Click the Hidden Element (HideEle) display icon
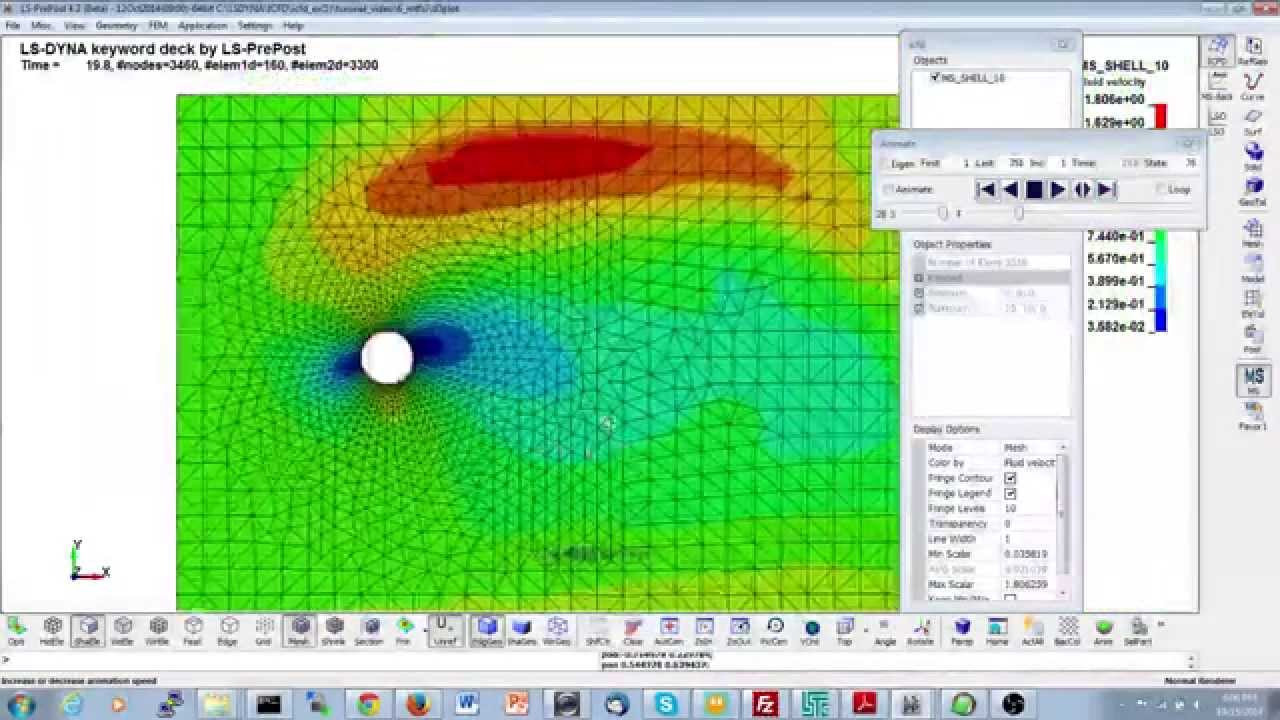The height and width of the screenshot is (720, 1280). 53,629
